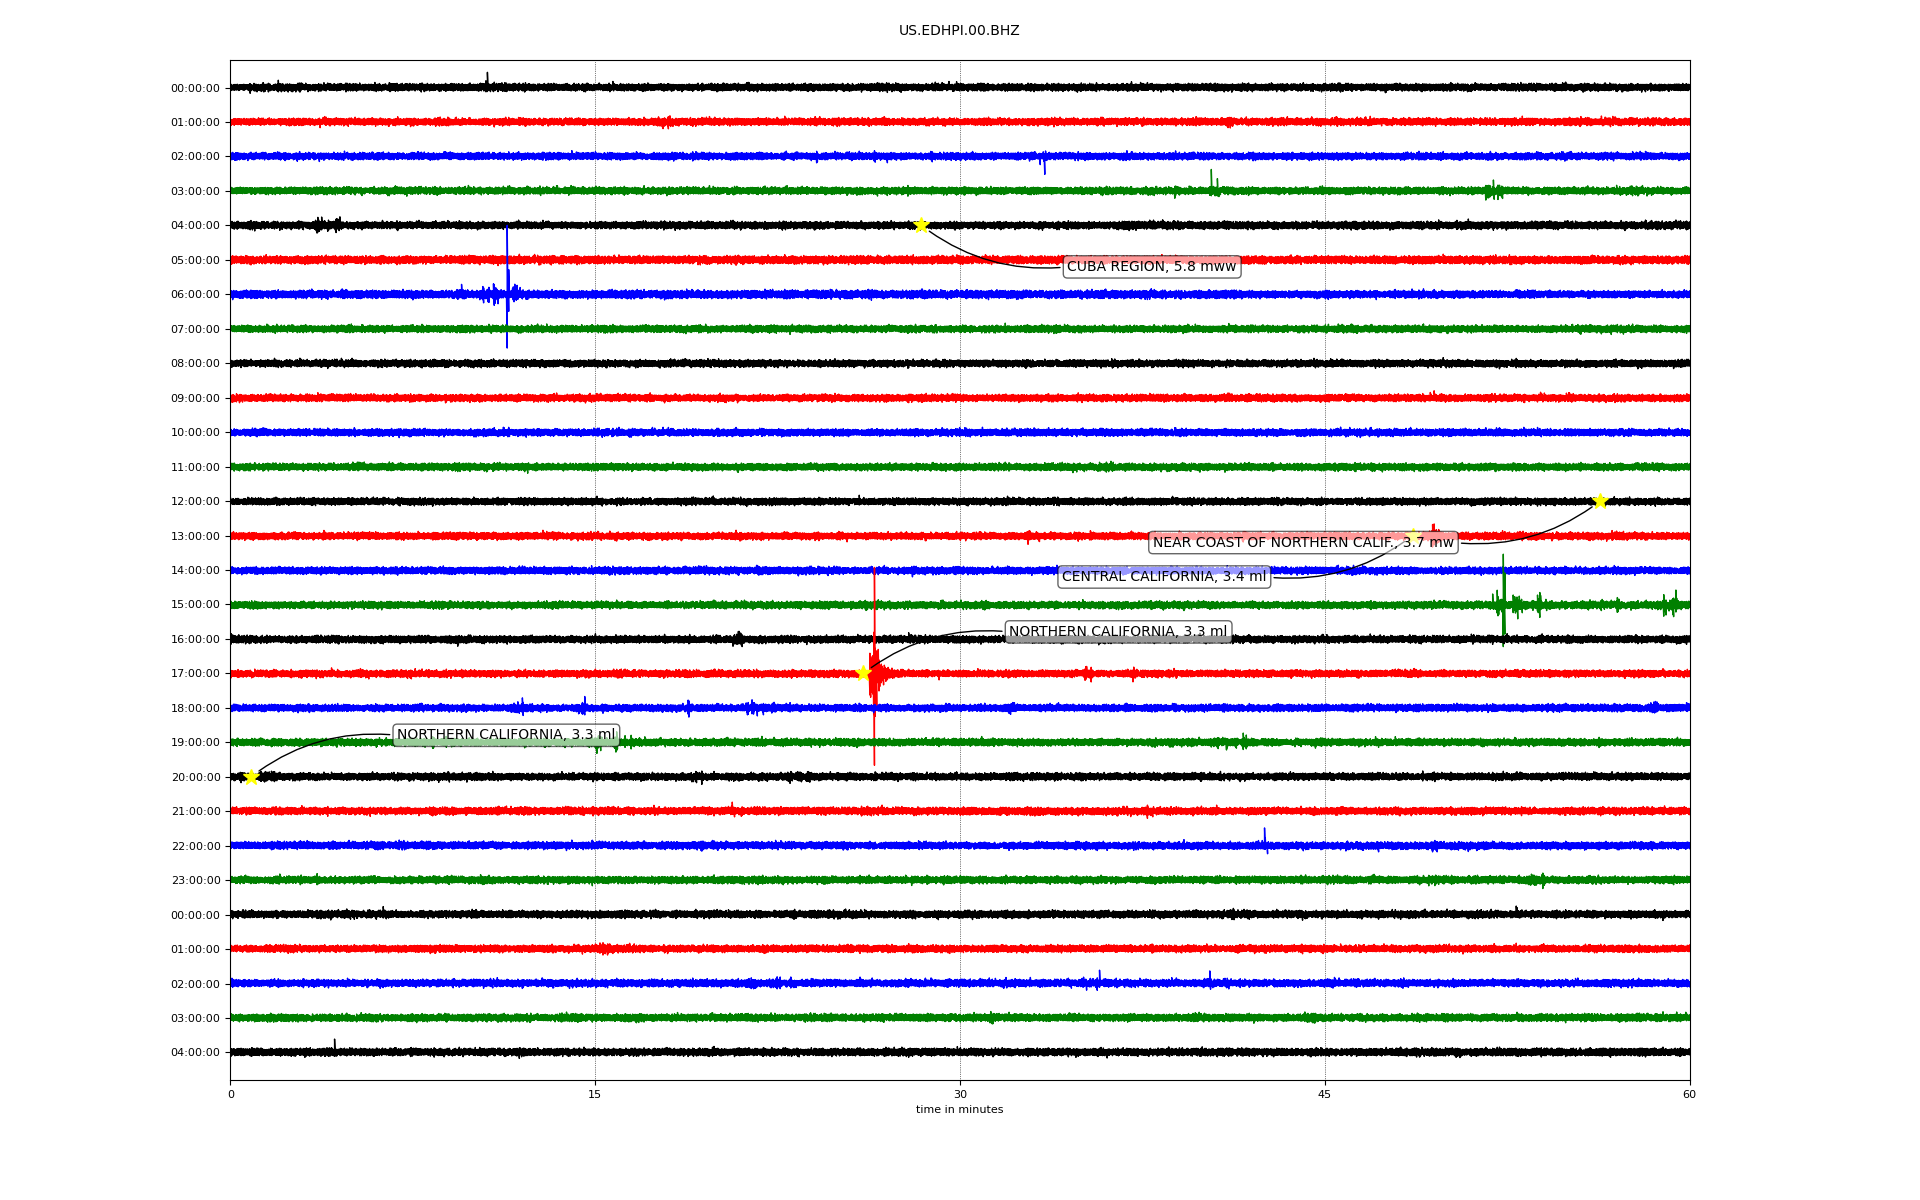This screenshot has width=1920, height=1200.
Task: Click the star marker on the 20:00:00 trace
Action: click(251, 777)
